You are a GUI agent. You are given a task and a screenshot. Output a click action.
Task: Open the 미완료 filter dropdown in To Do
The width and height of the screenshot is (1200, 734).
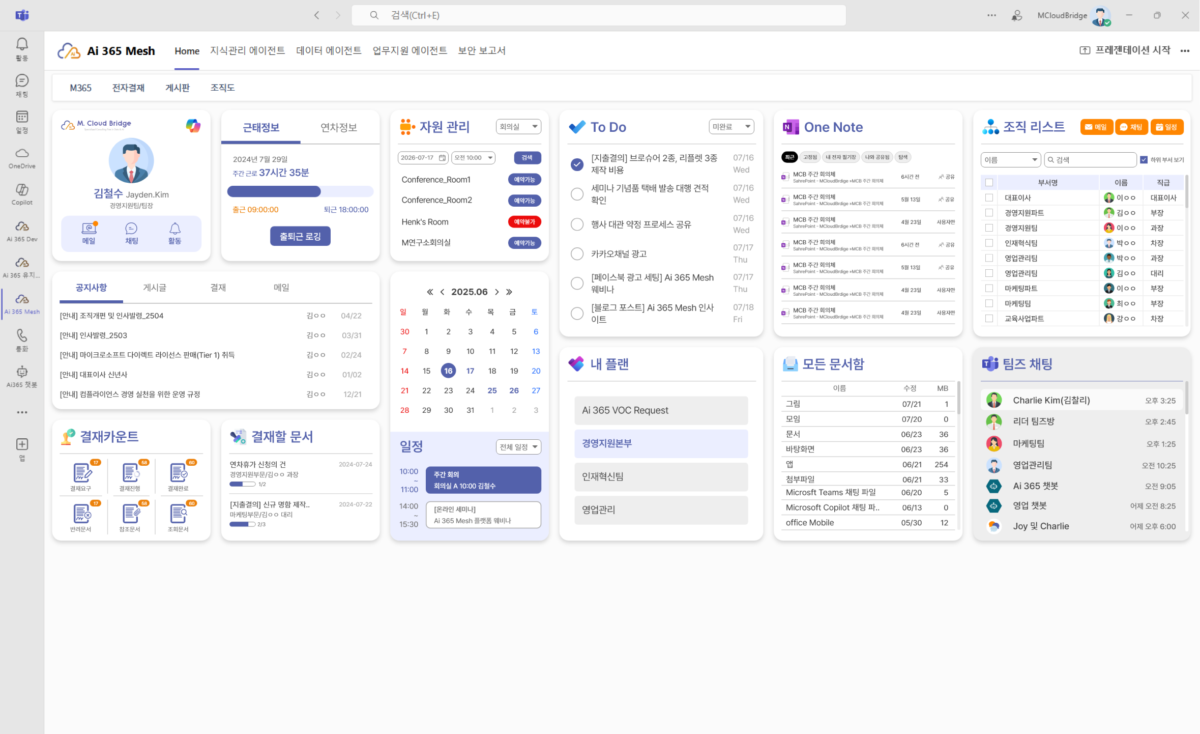[732, 127]
